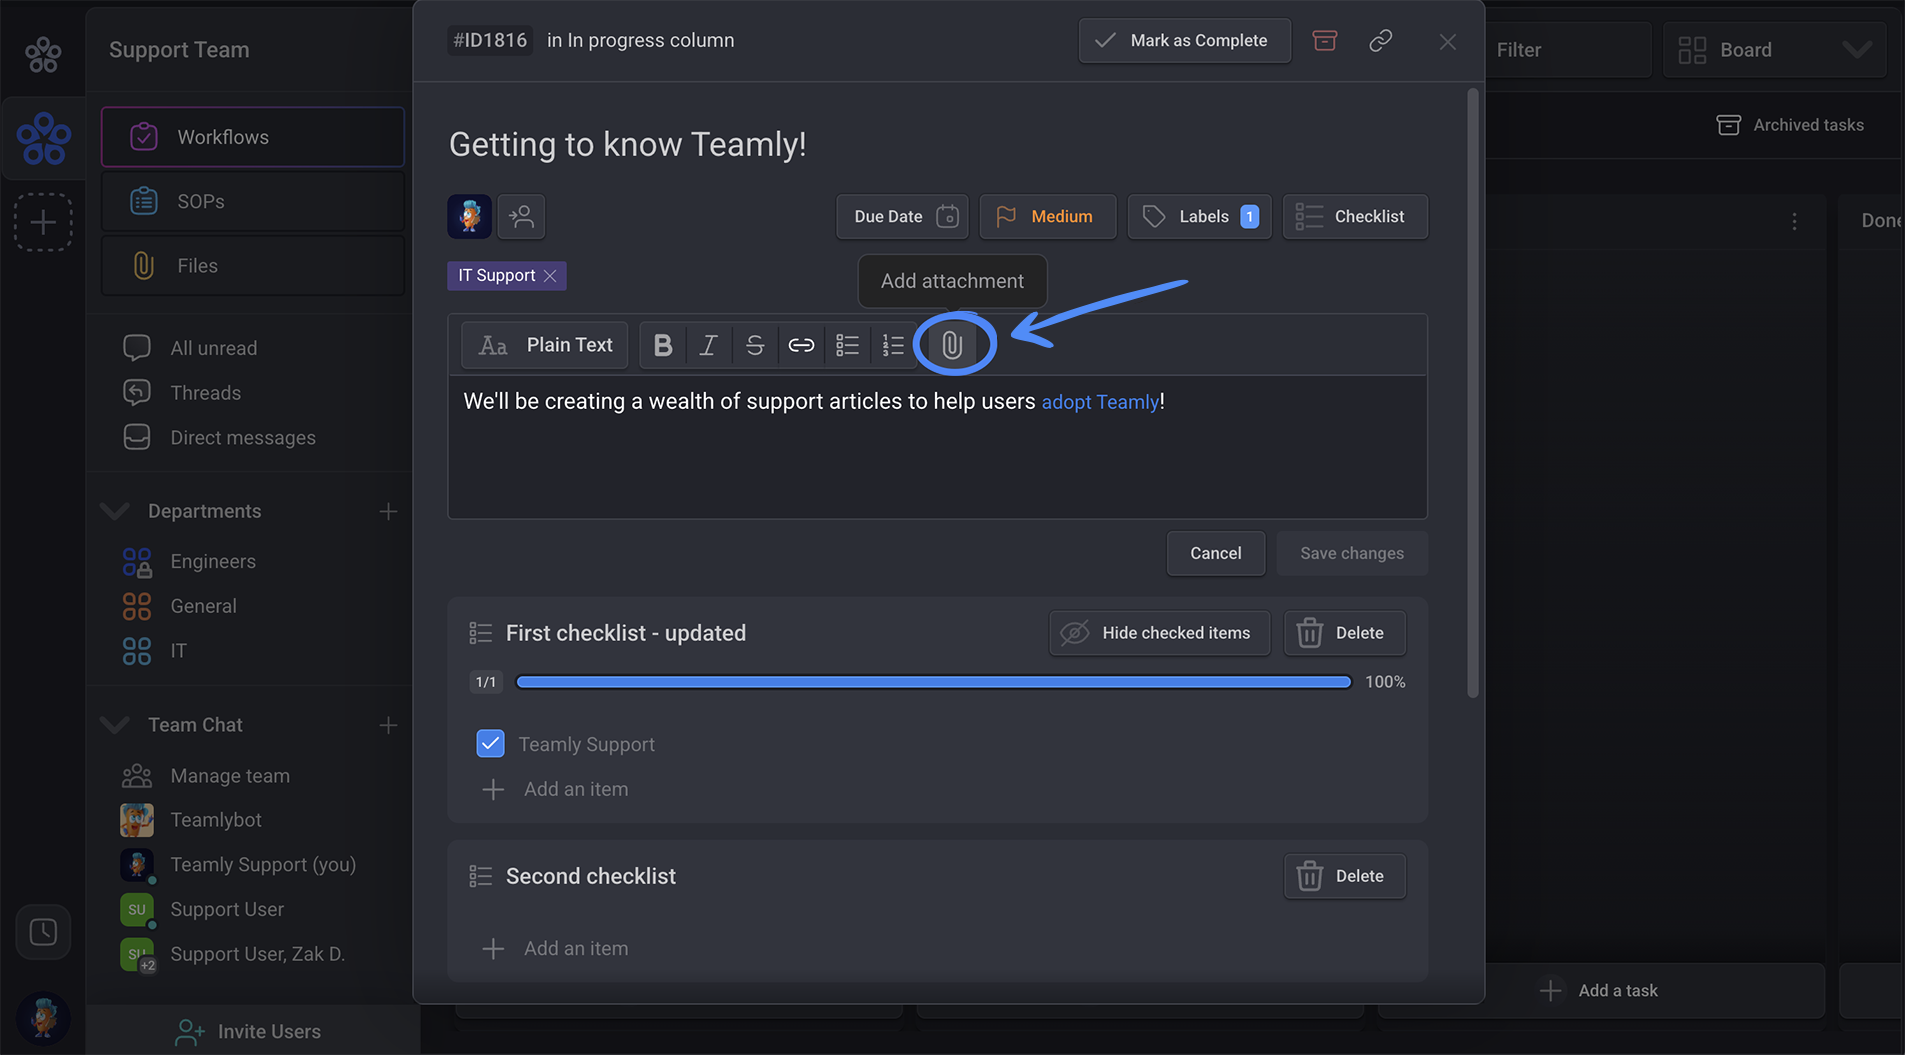Uncheck the Teamly Support item
Image resolution: width=1905 pixels, height=1055 pixels.
[490, 743]
